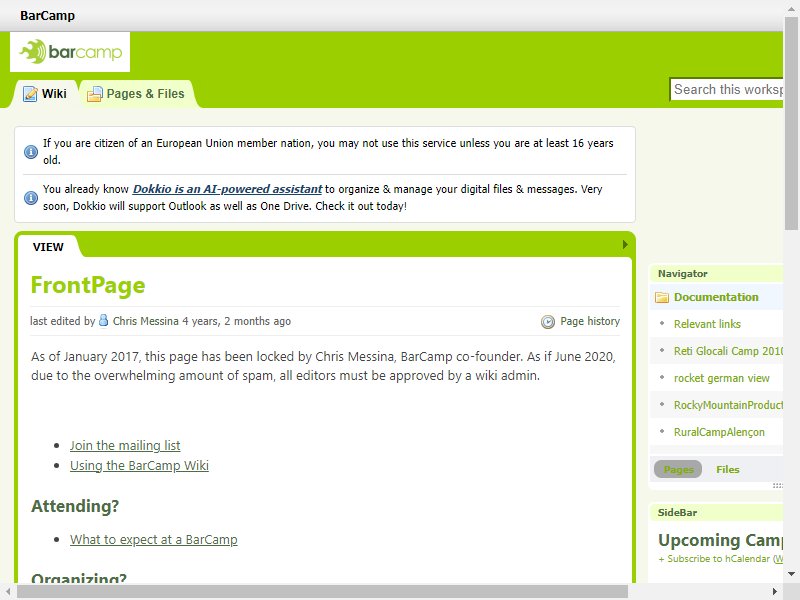Open Relevant links page in Navigator
The image size is (800, 600).
click(x=707, y=324)
